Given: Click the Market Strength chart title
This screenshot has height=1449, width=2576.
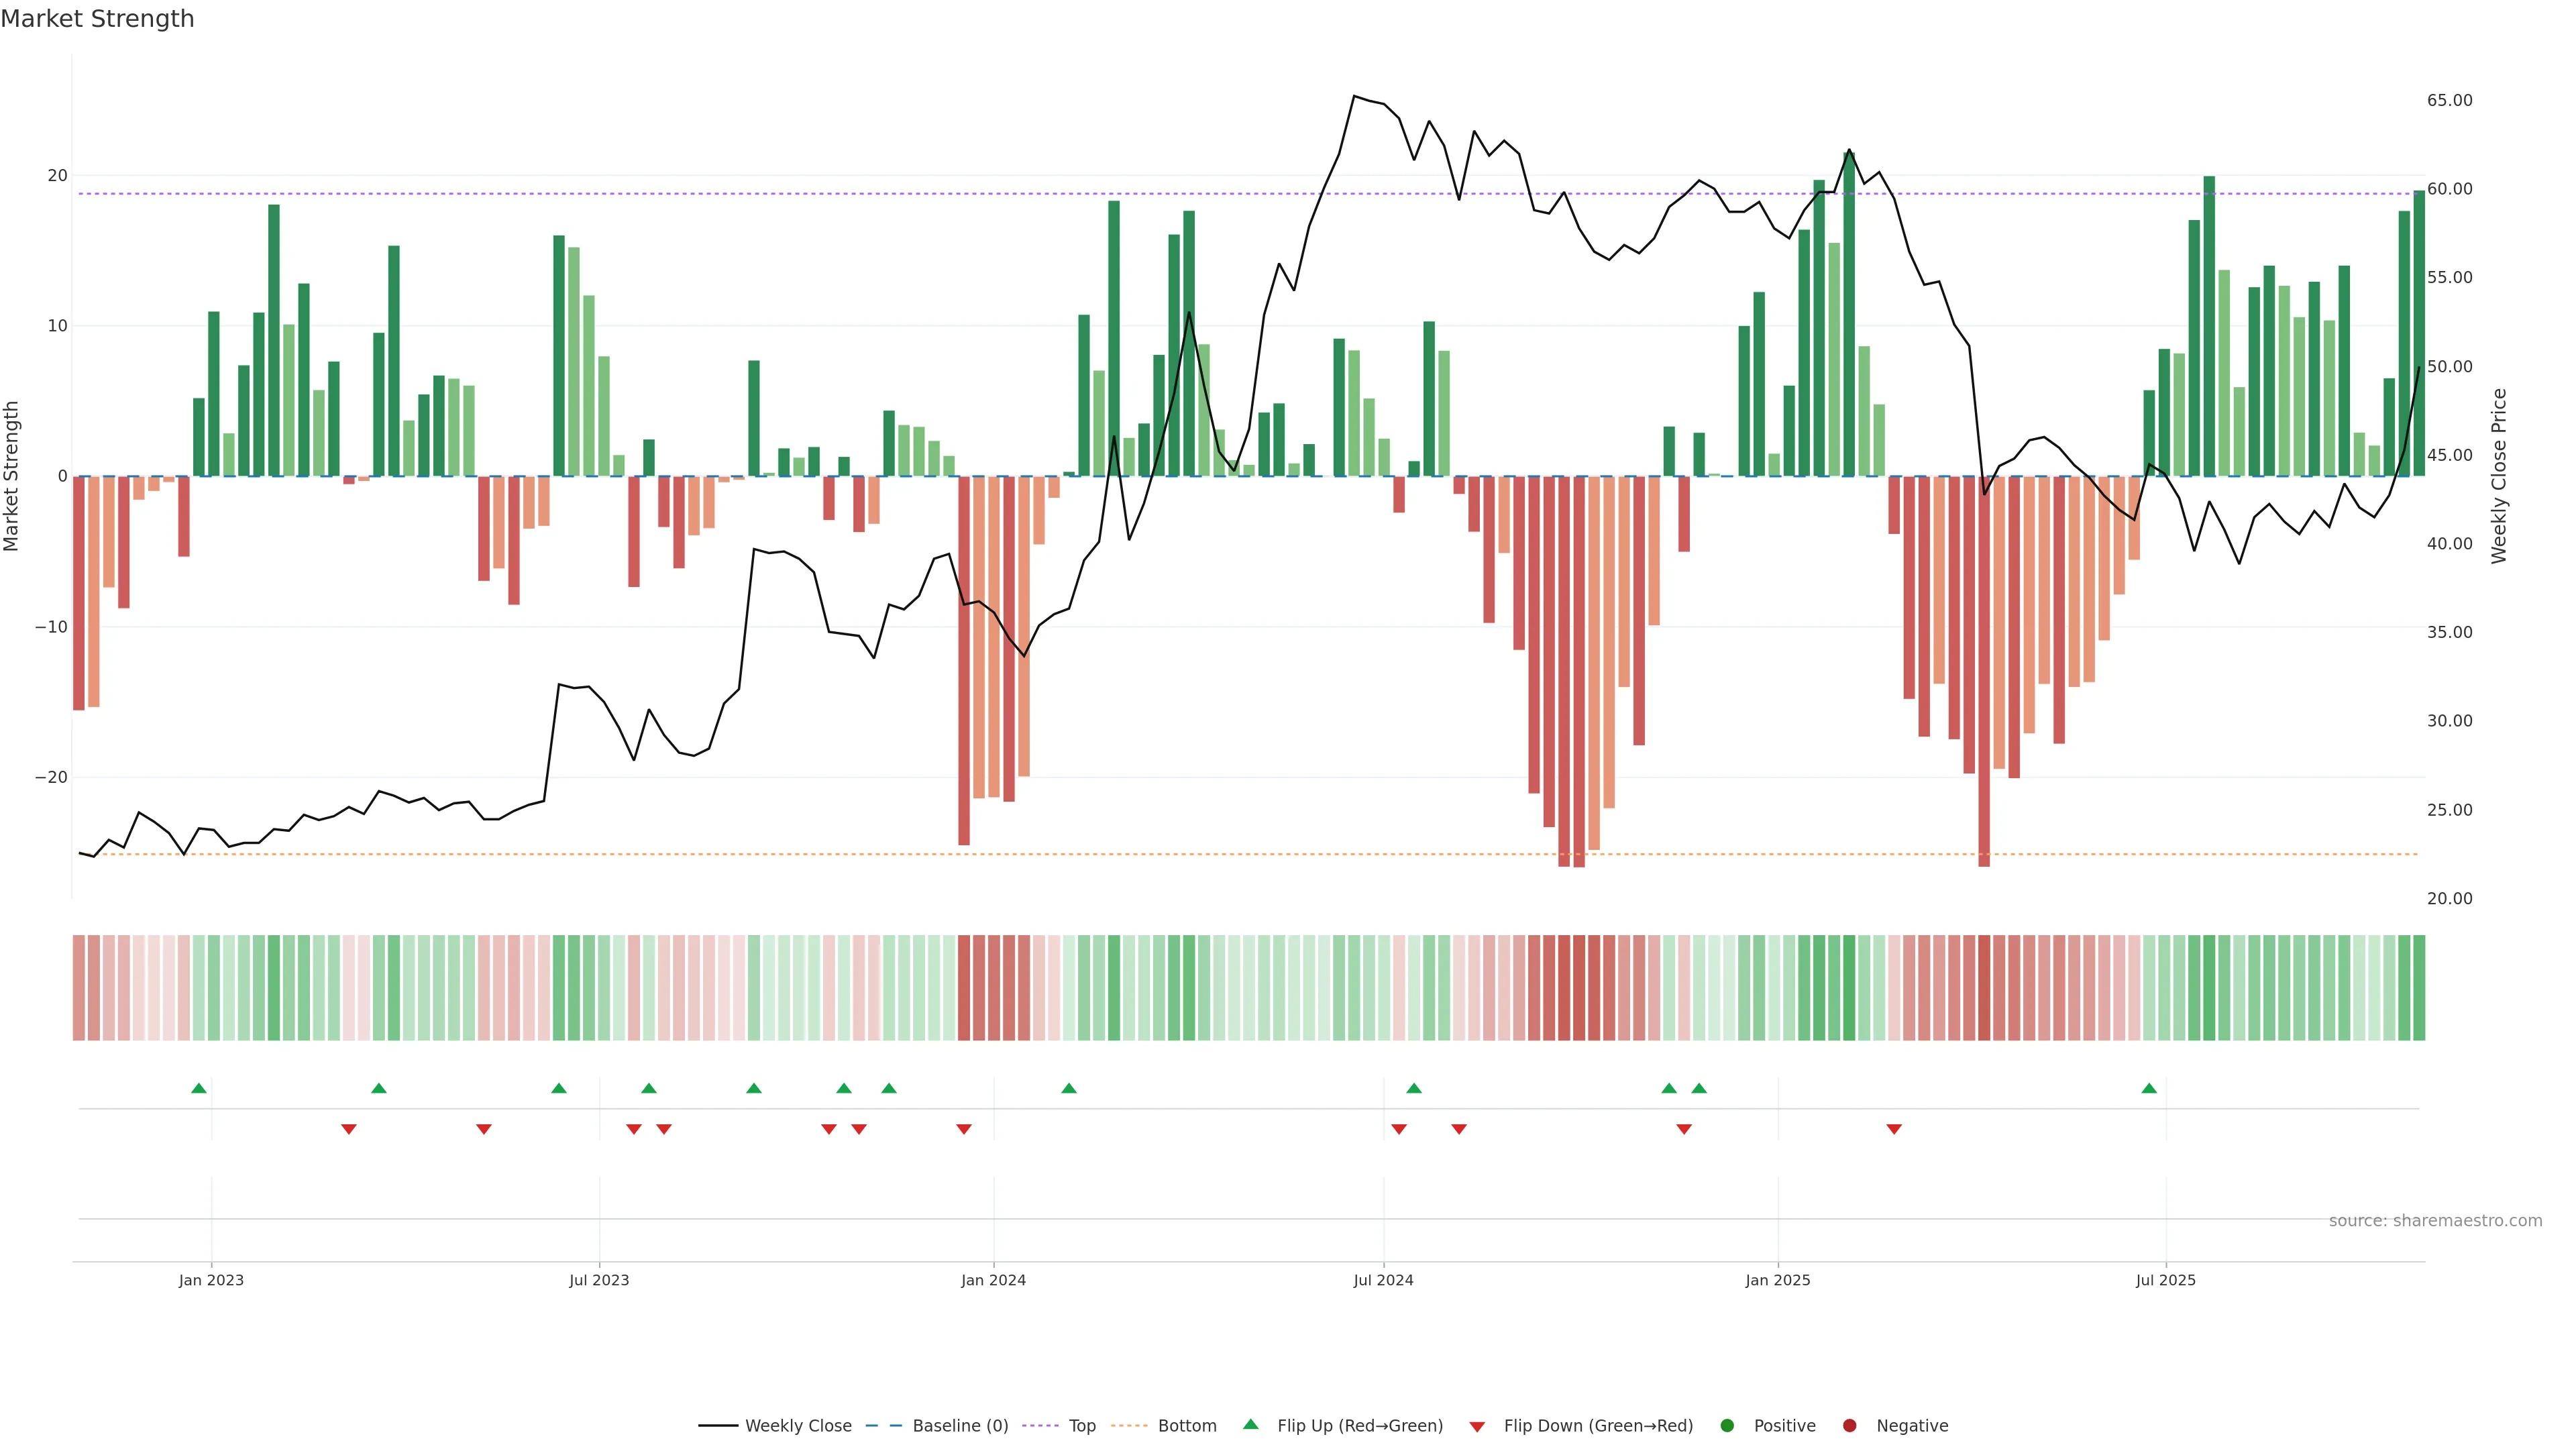Looking at the screenshot, I should [x=97, y=19].
